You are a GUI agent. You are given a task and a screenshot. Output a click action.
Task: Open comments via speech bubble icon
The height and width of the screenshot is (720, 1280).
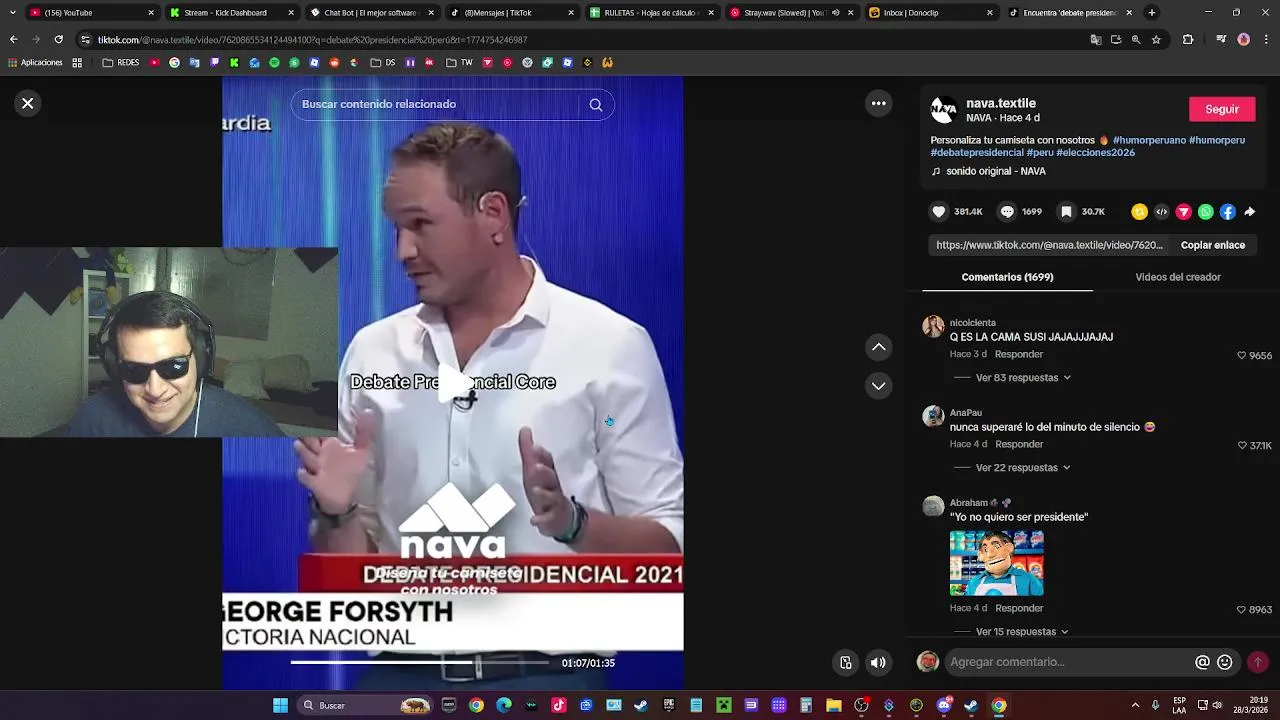click(1007, 212)
